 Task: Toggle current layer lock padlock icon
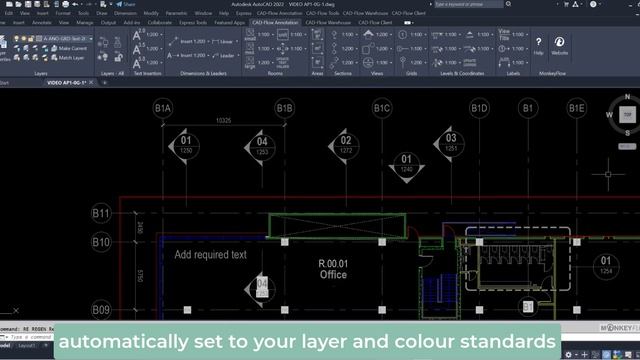tap(31, 38)
